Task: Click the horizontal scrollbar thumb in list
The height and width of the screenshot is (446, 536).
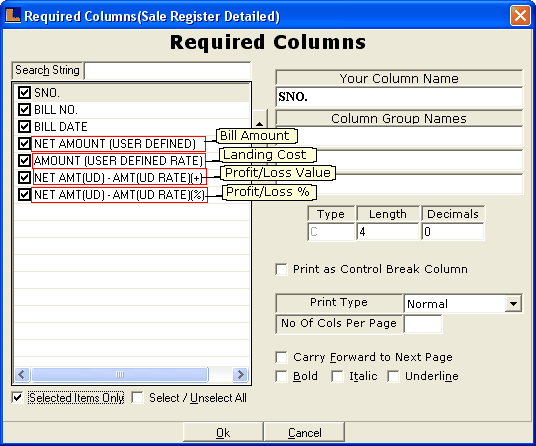Action: pos(120,374)
